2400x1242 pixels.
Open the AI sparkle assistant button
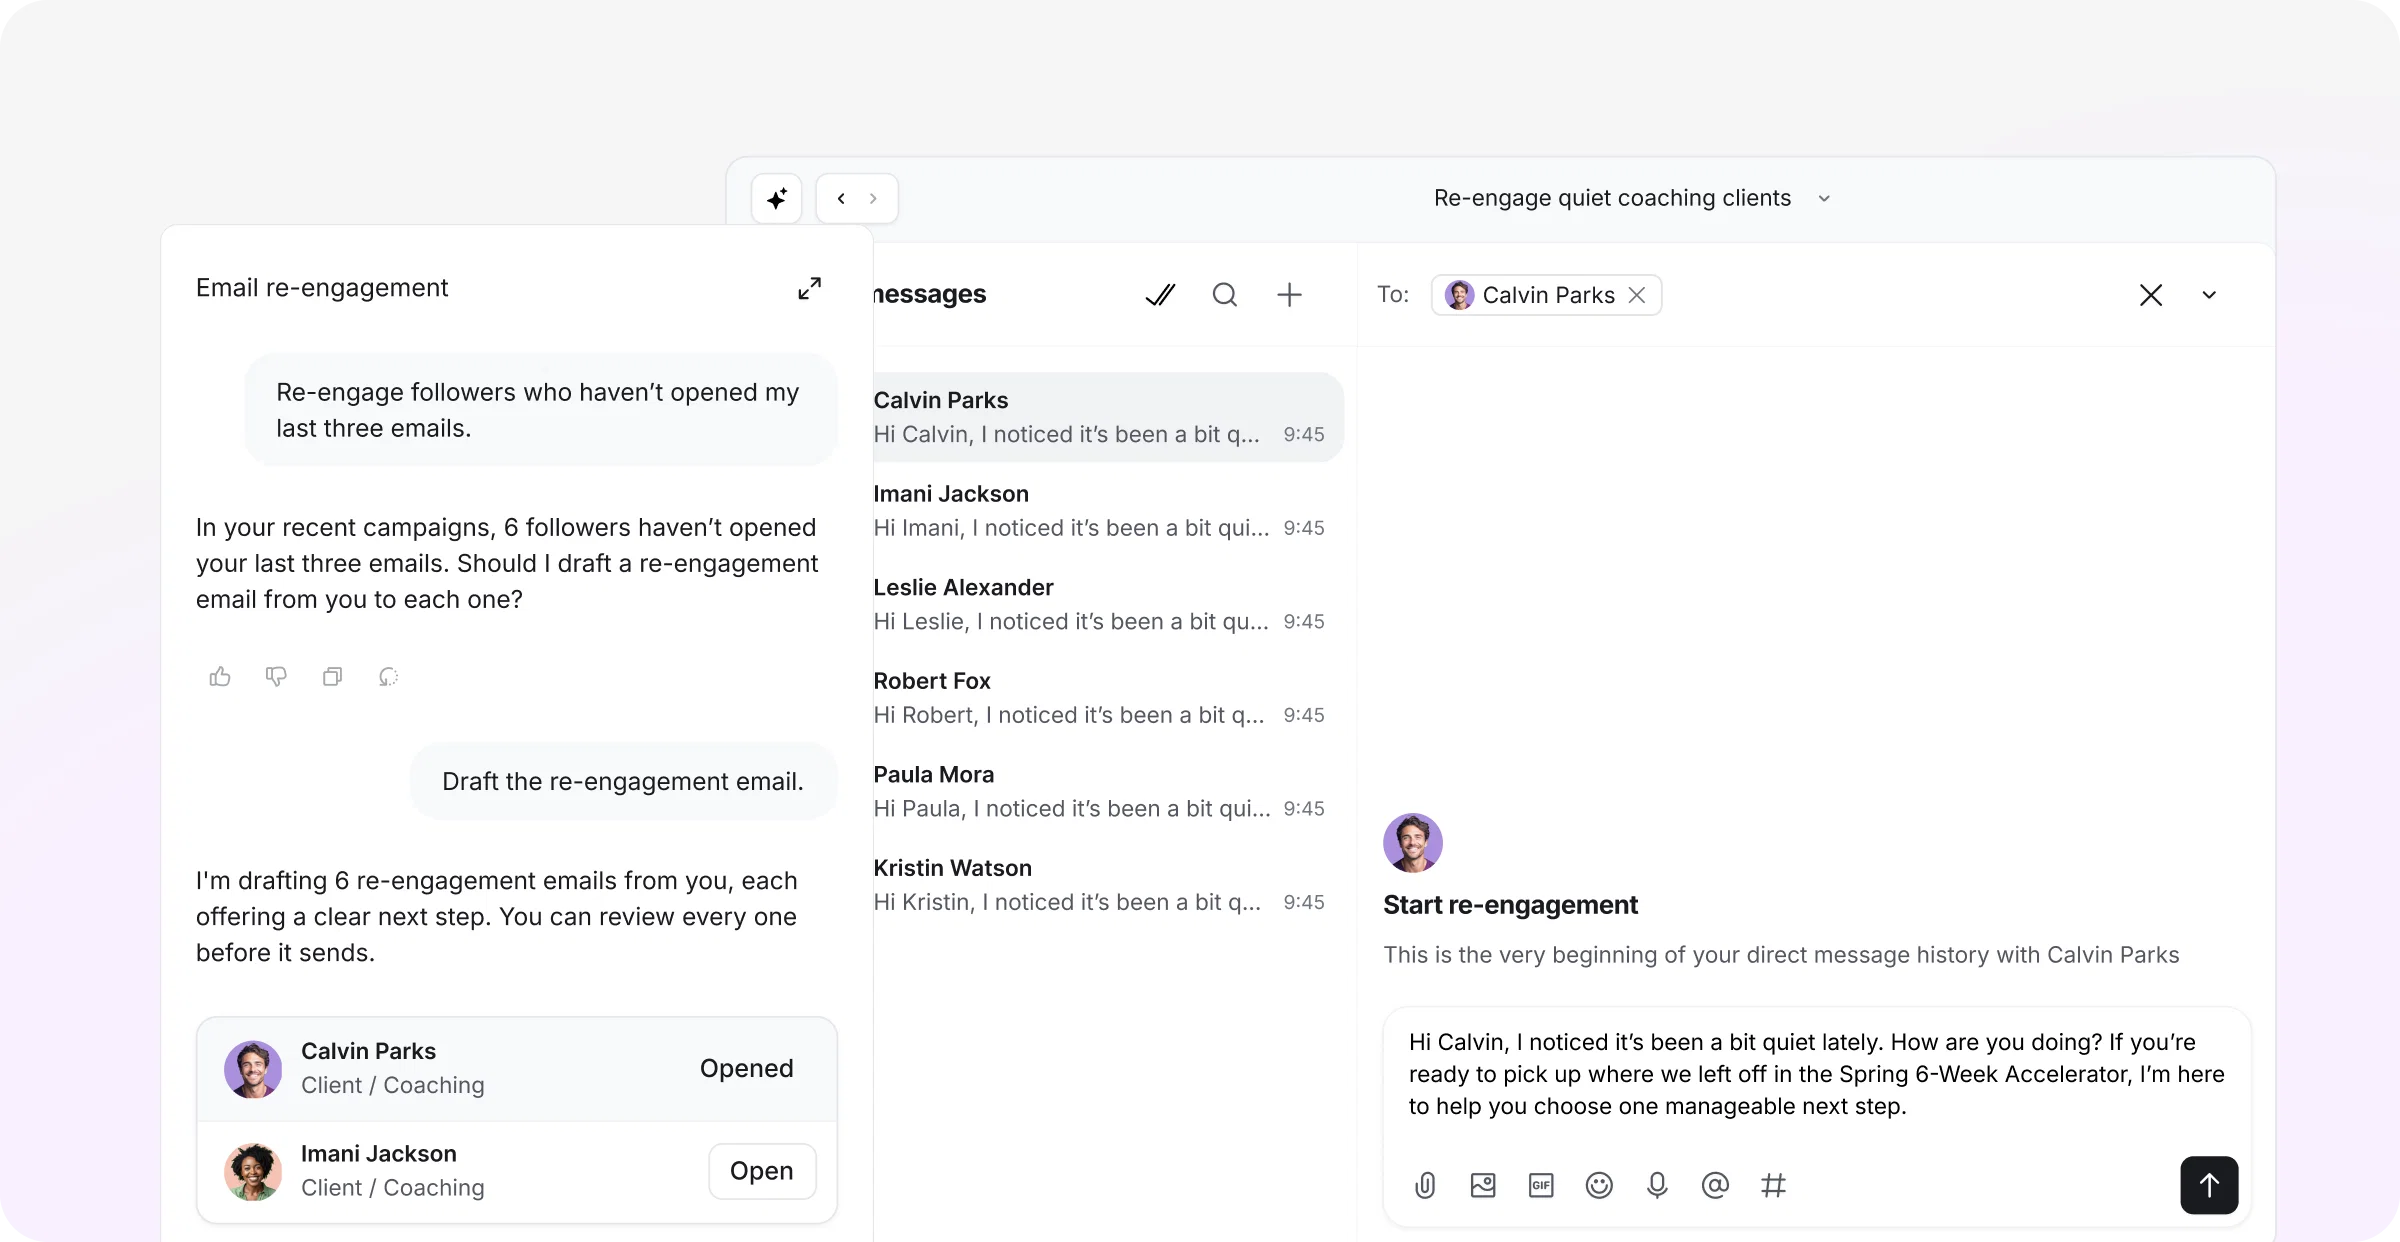(777, 198)
